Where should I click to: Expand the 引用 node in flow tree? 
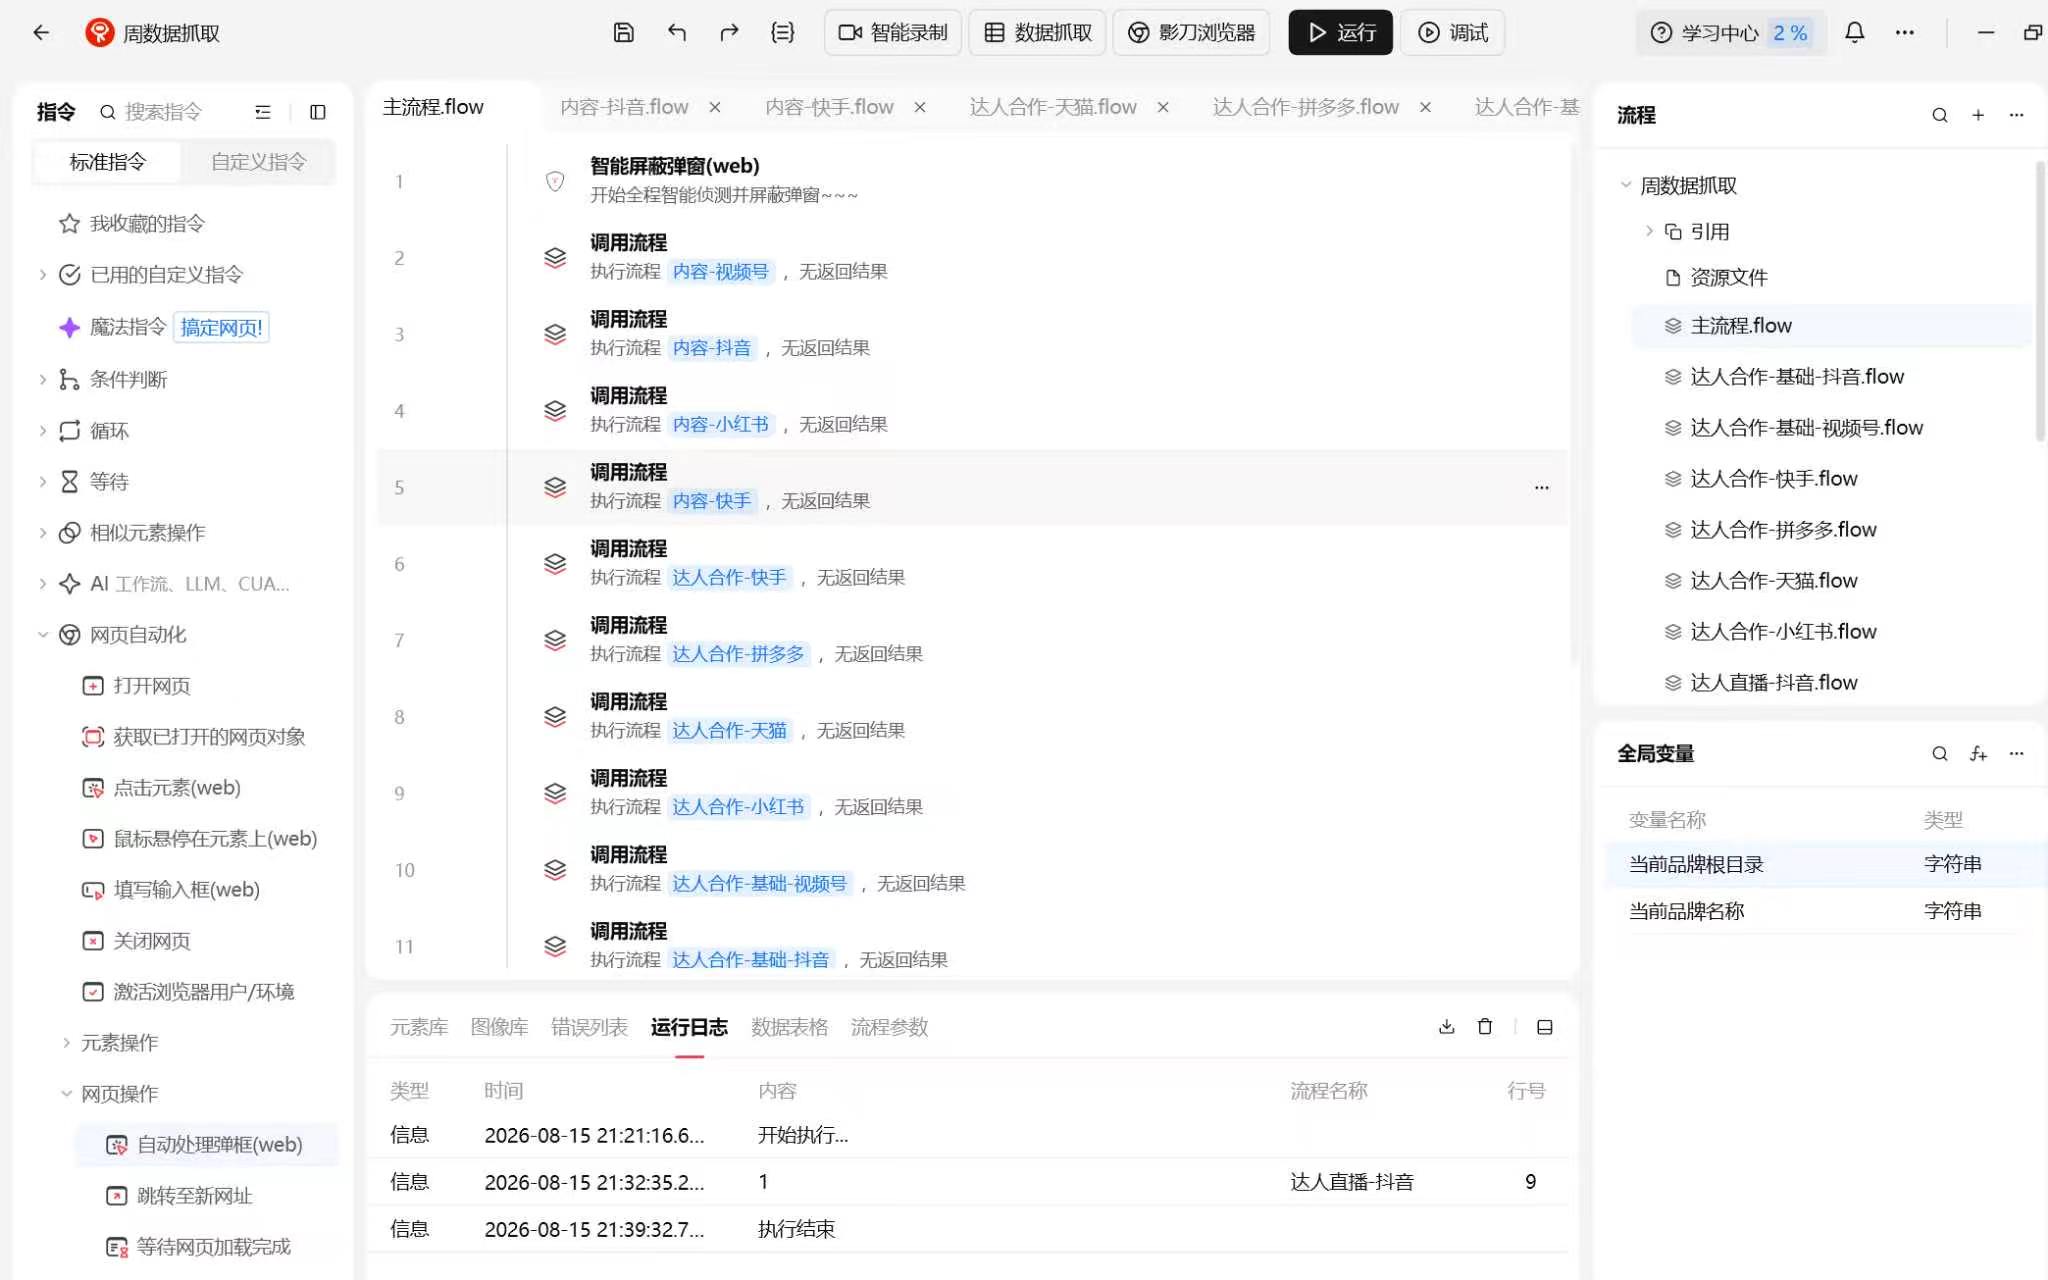[x=1649, y=232]
